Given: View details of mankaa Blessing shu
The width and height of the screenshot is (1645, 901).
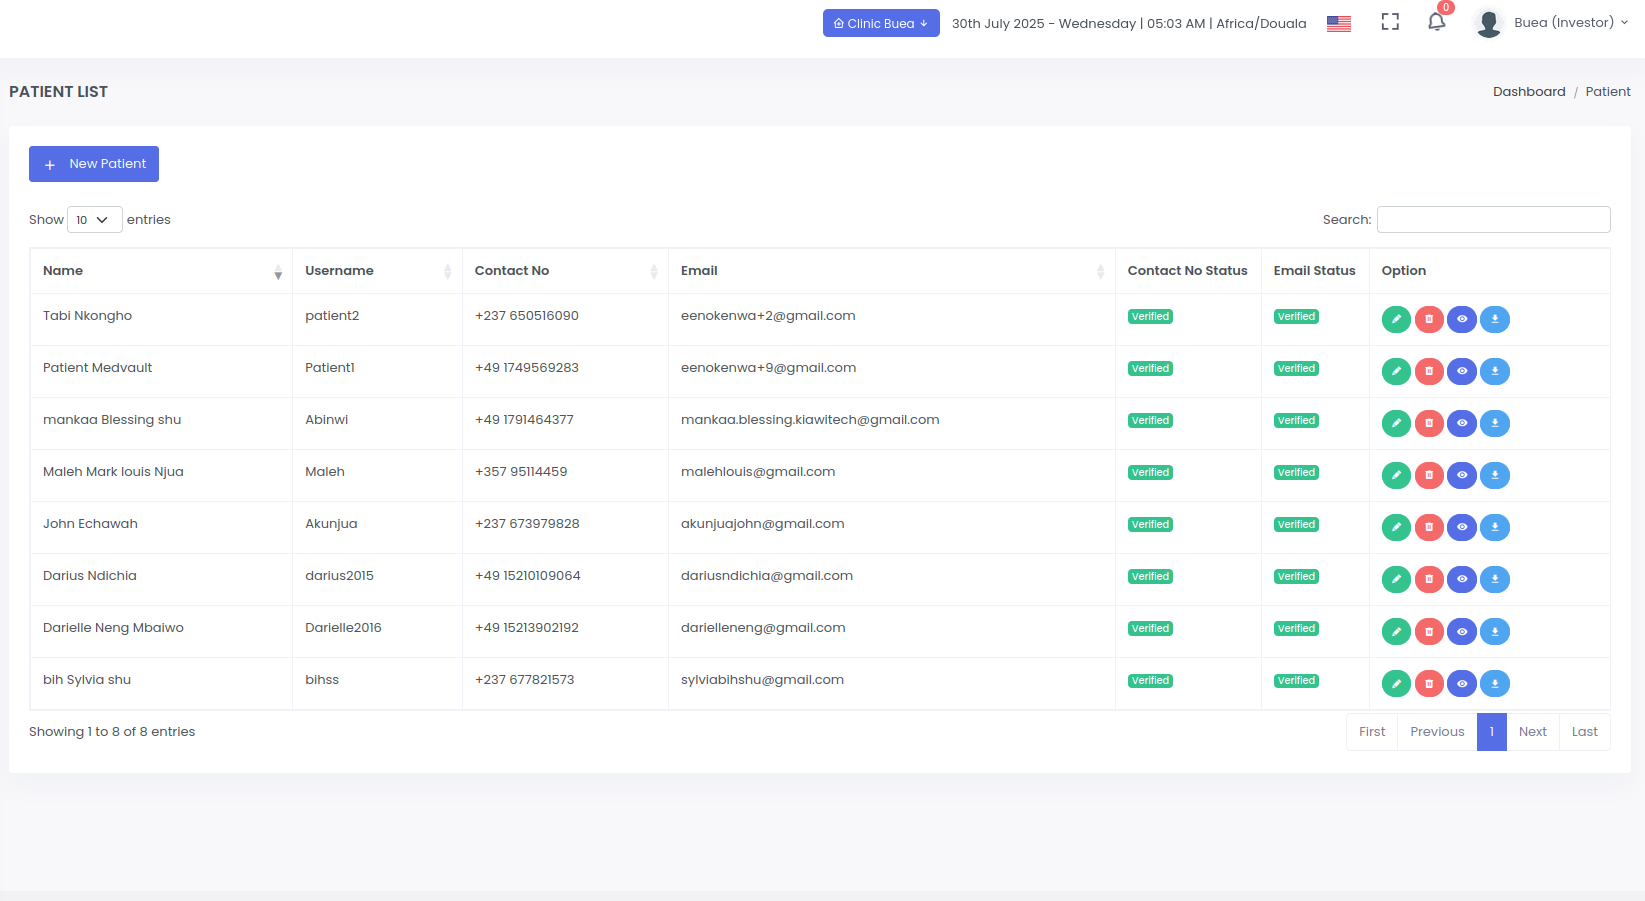Looking at the screenshot, I should (x=1462, y=423).
